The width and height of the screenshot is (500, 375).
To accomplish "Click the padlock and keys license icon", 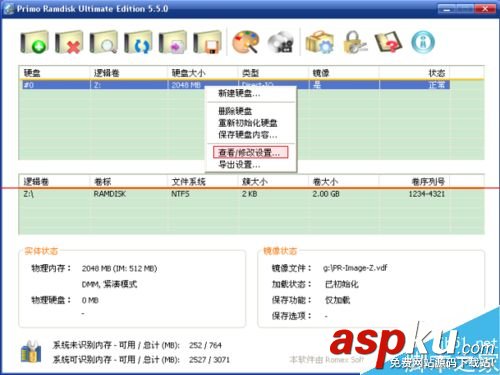I will tap(355, 42).
